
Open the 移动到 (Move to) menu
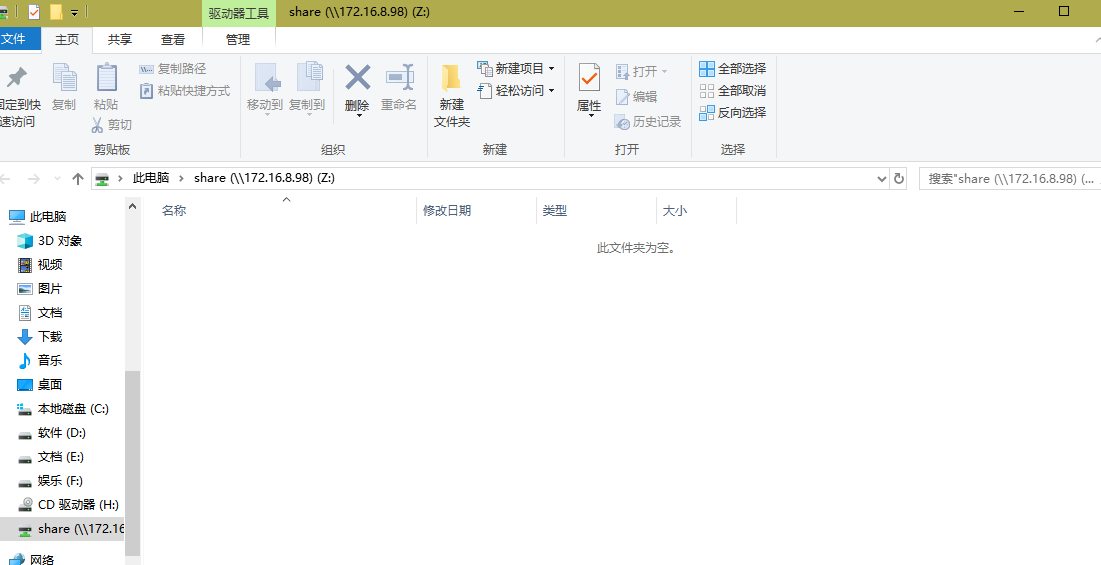pos(265,88)
